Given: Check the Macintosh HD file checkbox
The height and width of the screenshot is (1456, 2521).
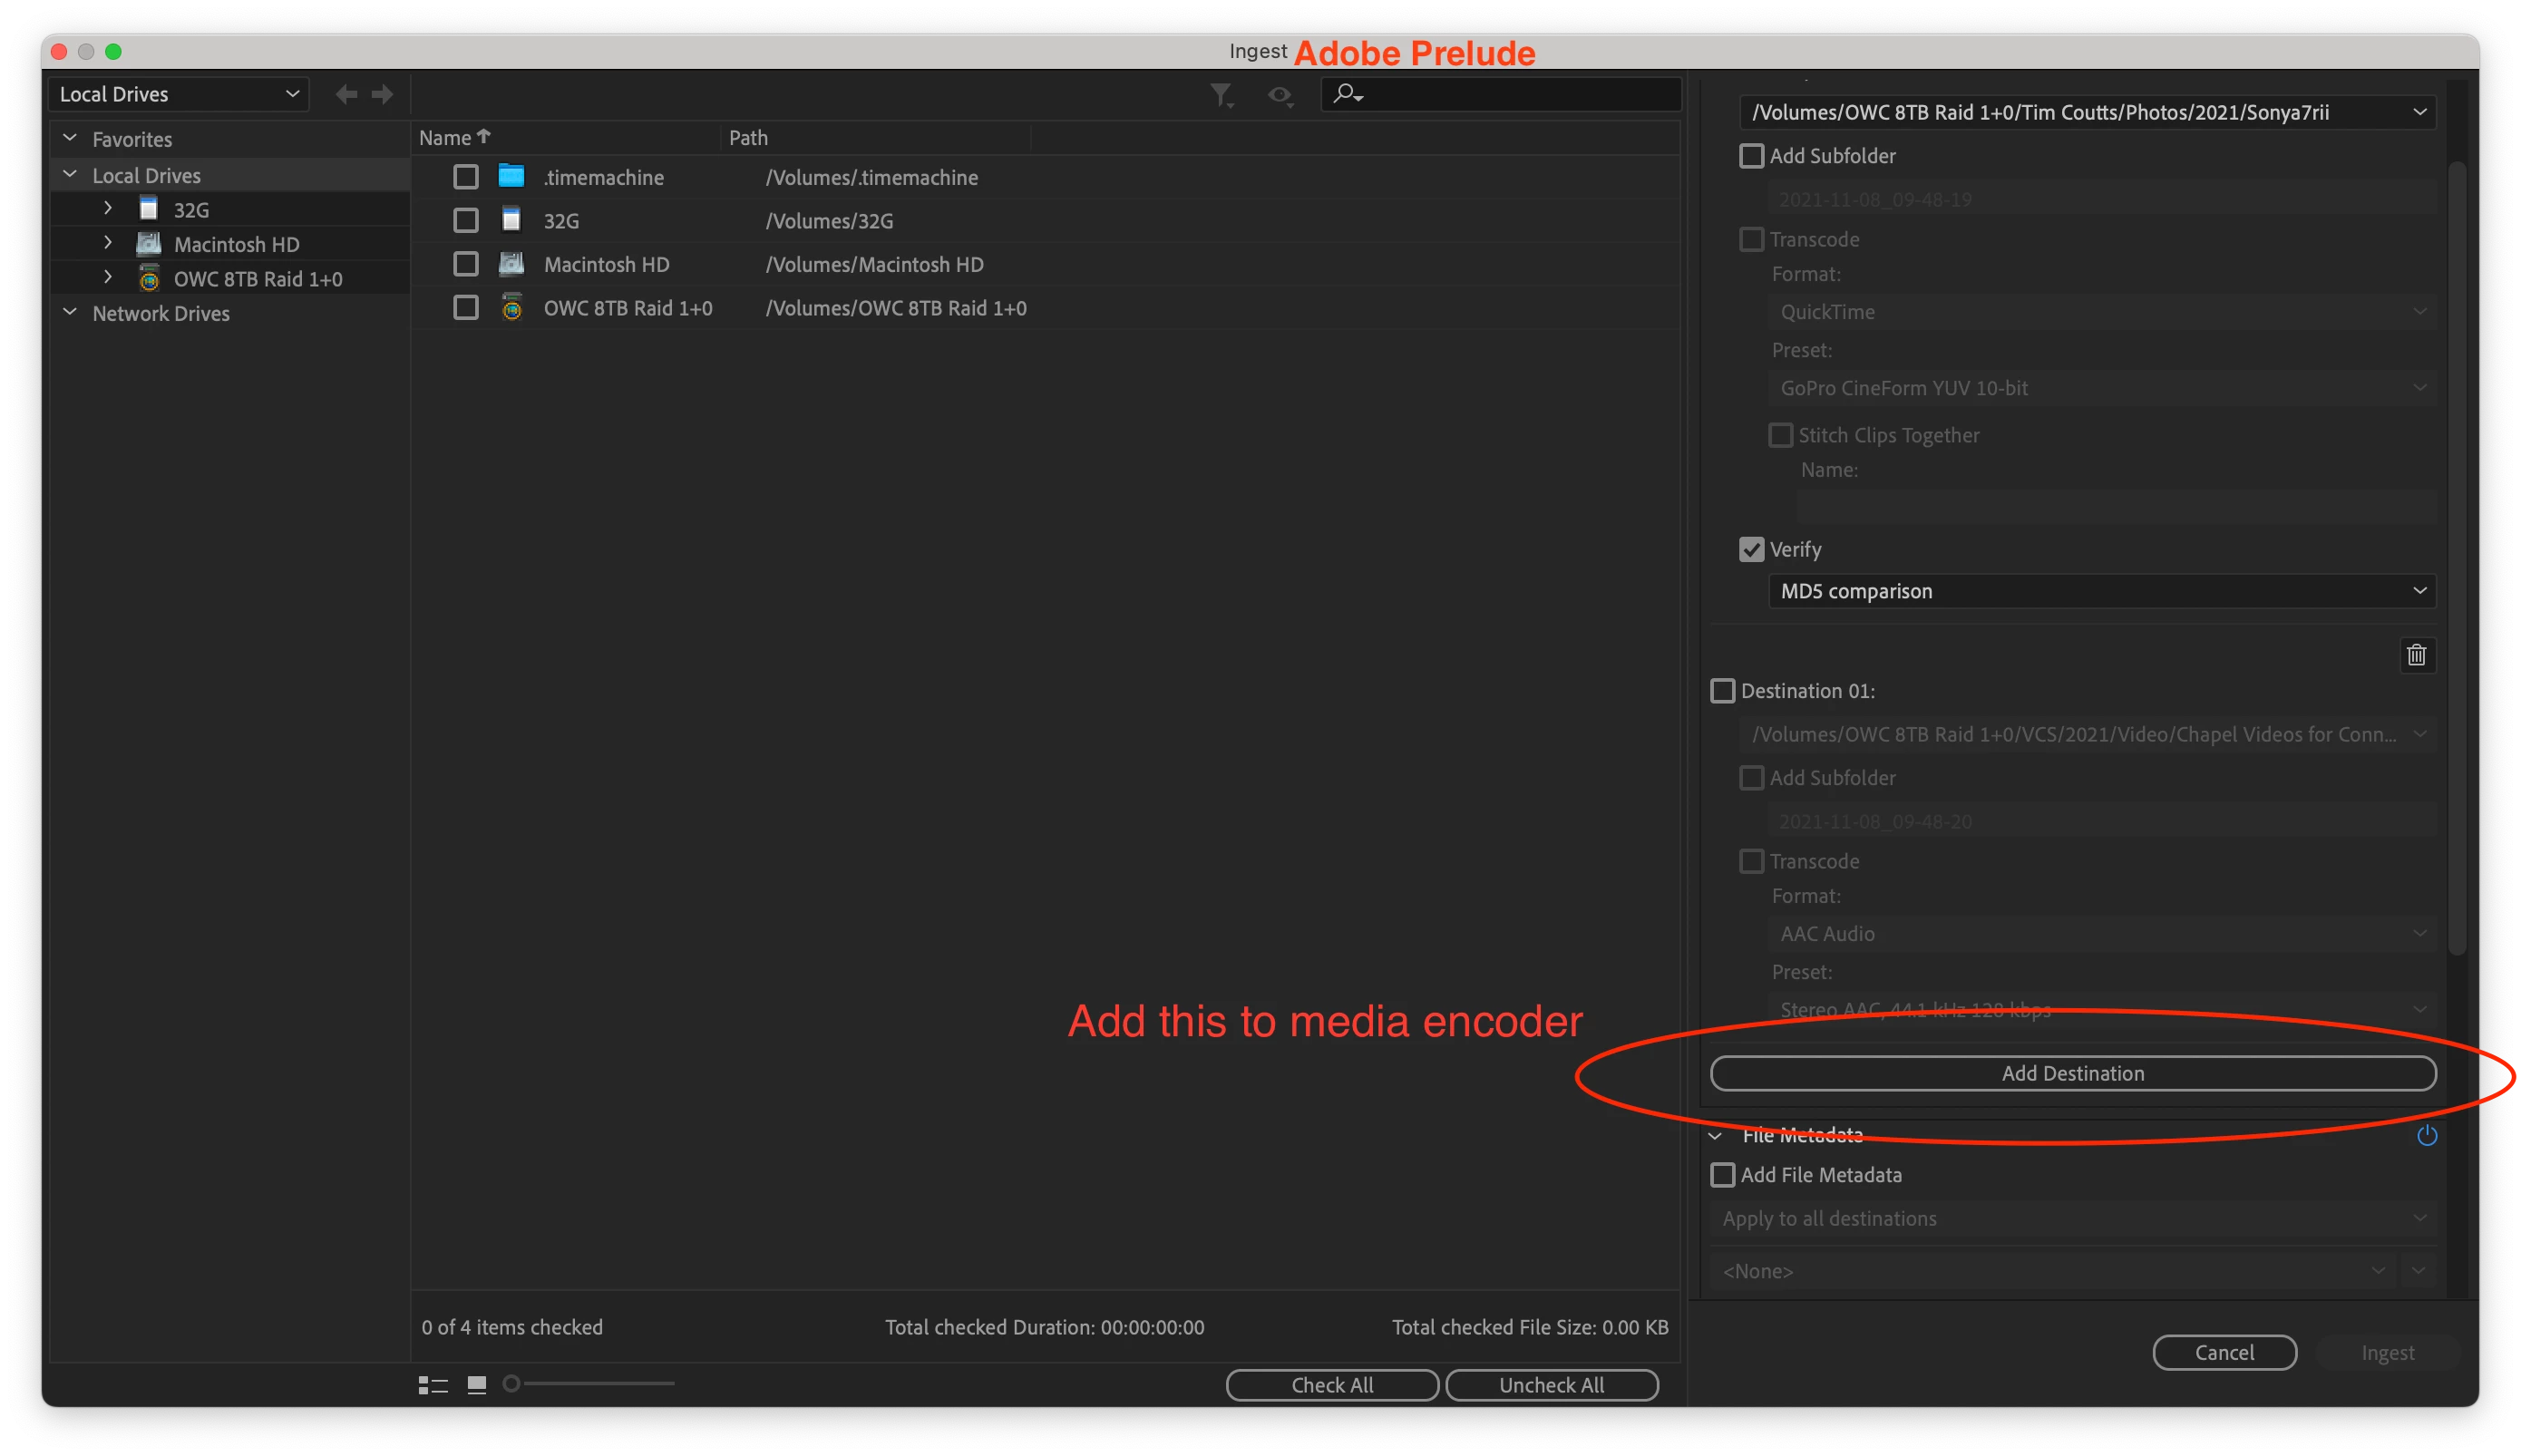Looking at the screenshot, I should coord(465,264).
